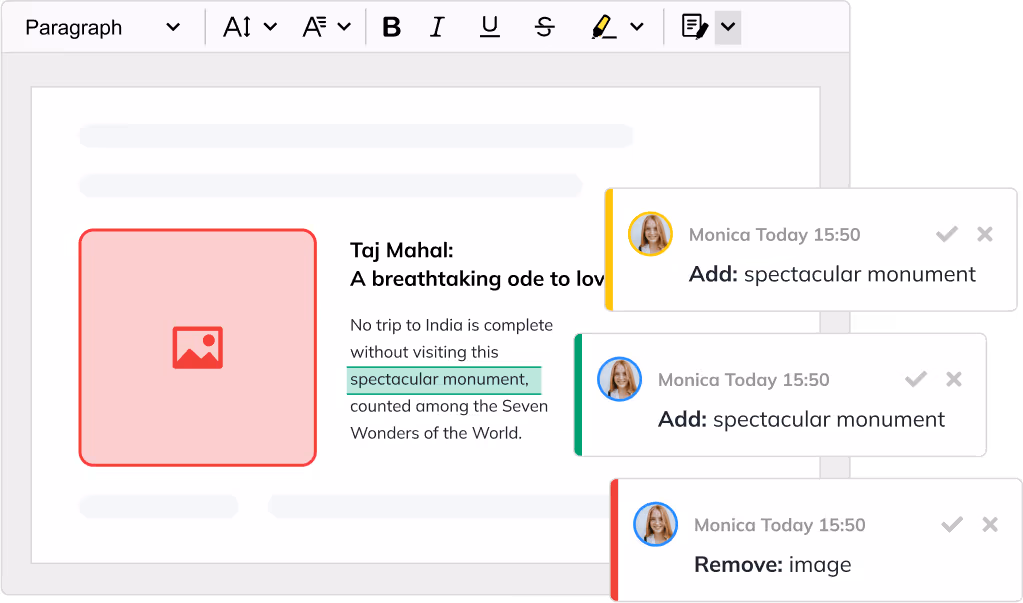Image resolution: width=1023 pixels, height=603 pixels.
Task: Open the Paragraph heading dropdown
Action: pyautogui.click(x=102, y=28)
